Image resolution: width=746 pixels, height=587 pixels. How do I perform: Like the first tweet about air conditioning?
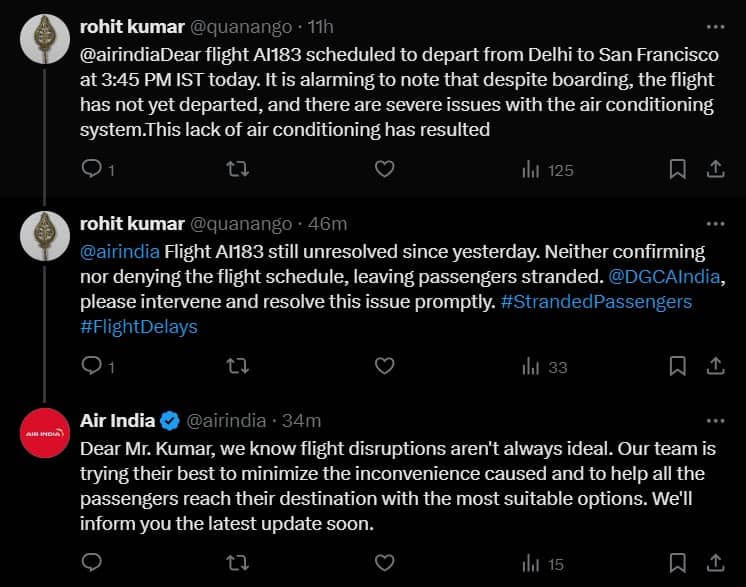click(384, 170)
